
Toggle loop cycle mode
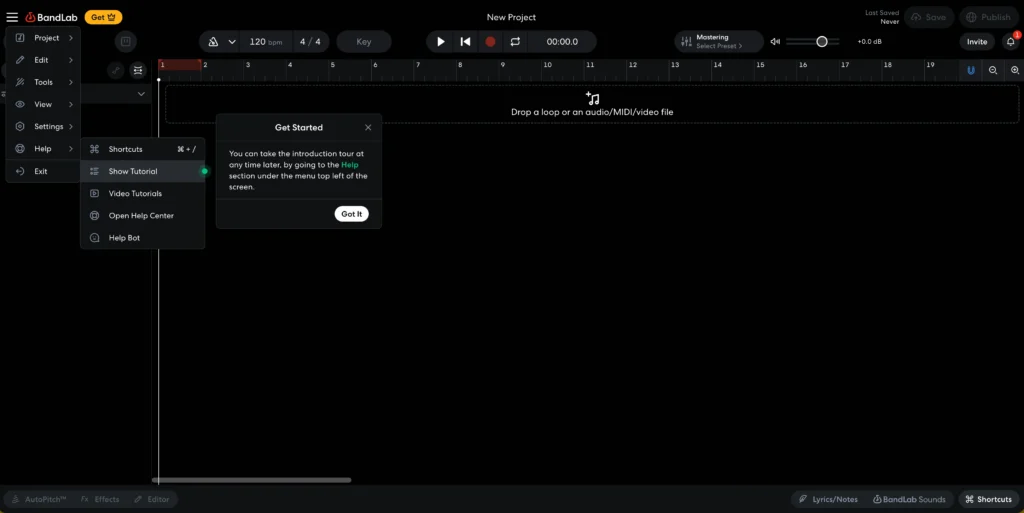point(515,42)
